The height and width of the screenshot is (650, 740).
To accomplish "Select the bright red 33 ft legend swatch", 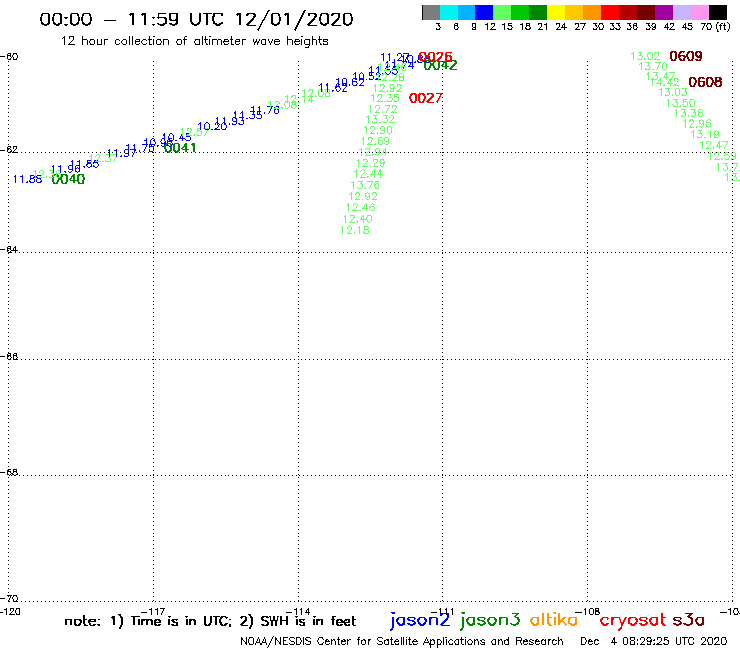I will click(610, 12).
